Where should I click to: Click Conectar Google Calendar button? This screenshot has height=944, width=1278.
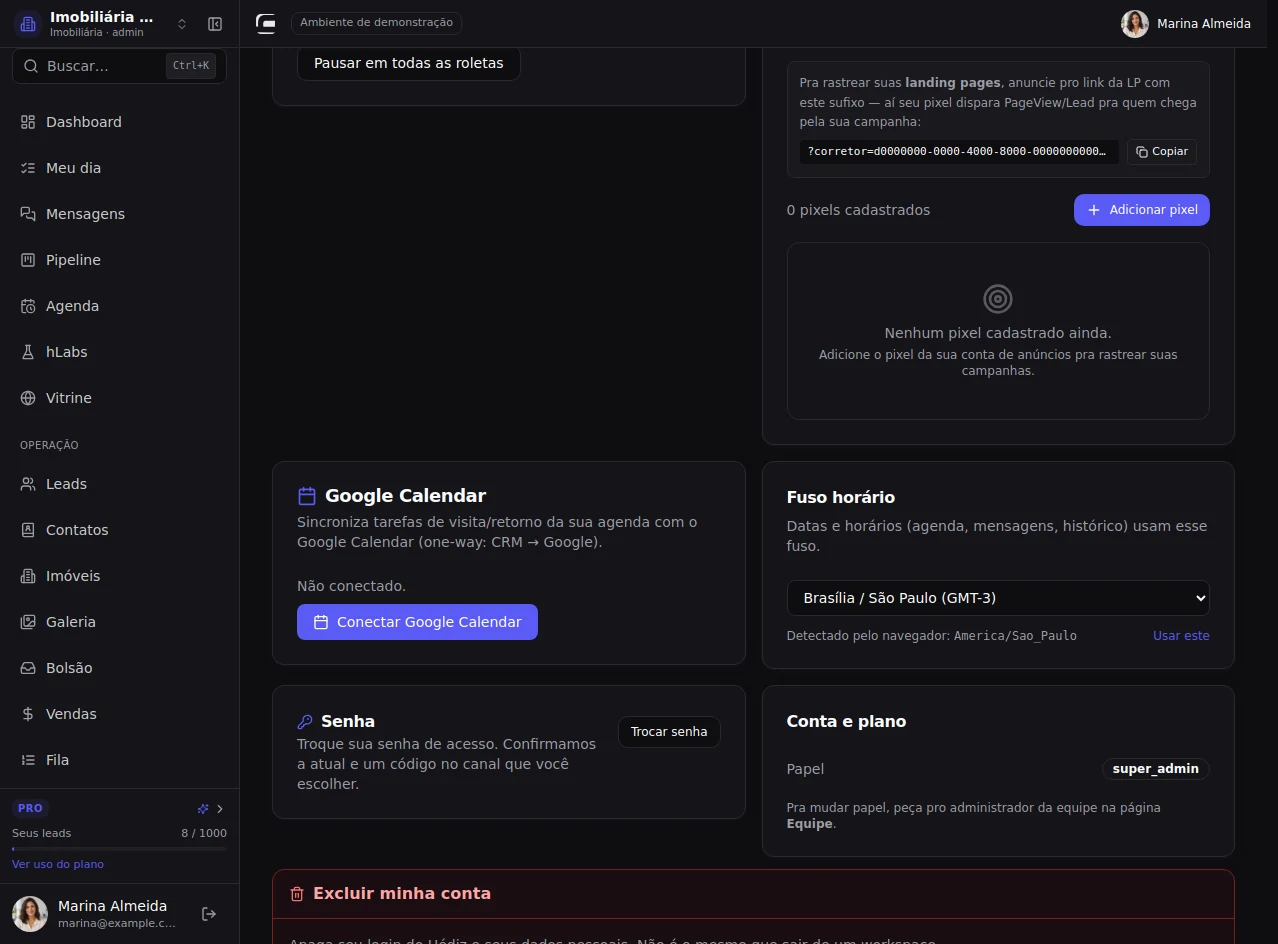point(417,622)
